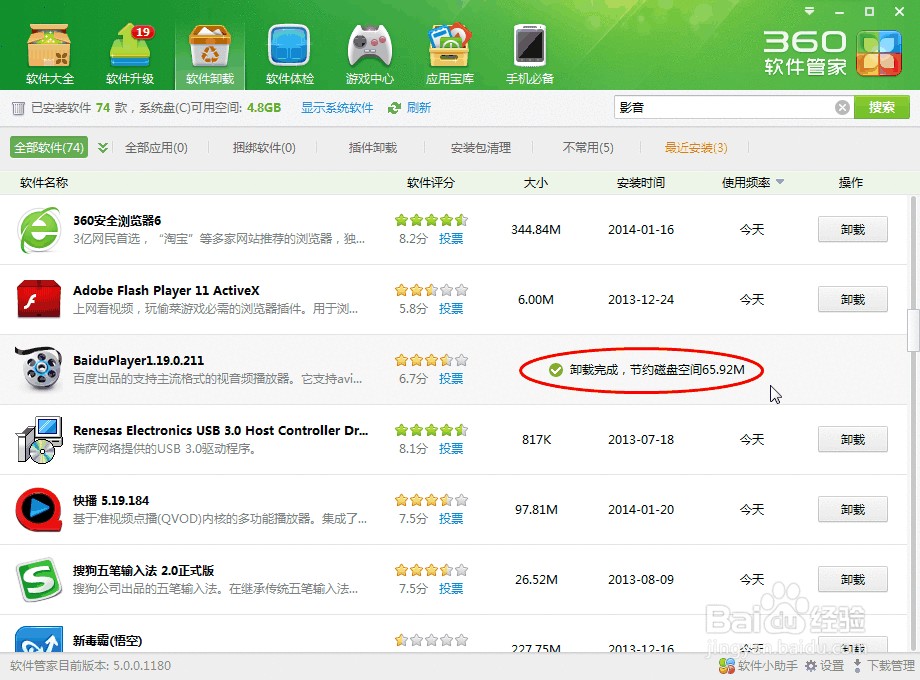The image size is (920, 680).
Task: Click the 360 软件管家 colorful logo
Action: click(x=878, y=53)
